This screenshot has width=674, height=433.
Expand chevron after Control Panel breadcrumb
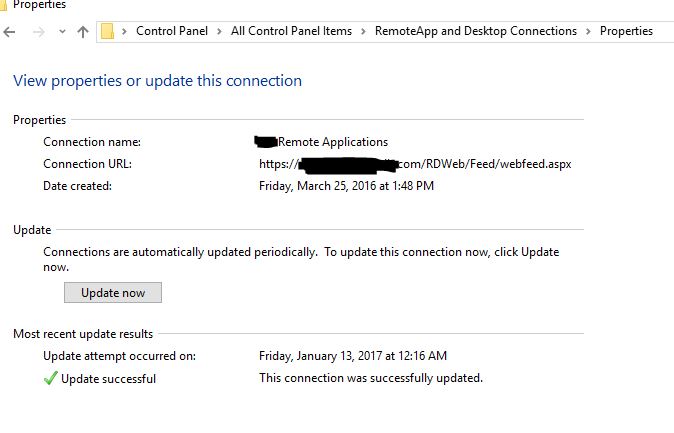coord(219,31)
